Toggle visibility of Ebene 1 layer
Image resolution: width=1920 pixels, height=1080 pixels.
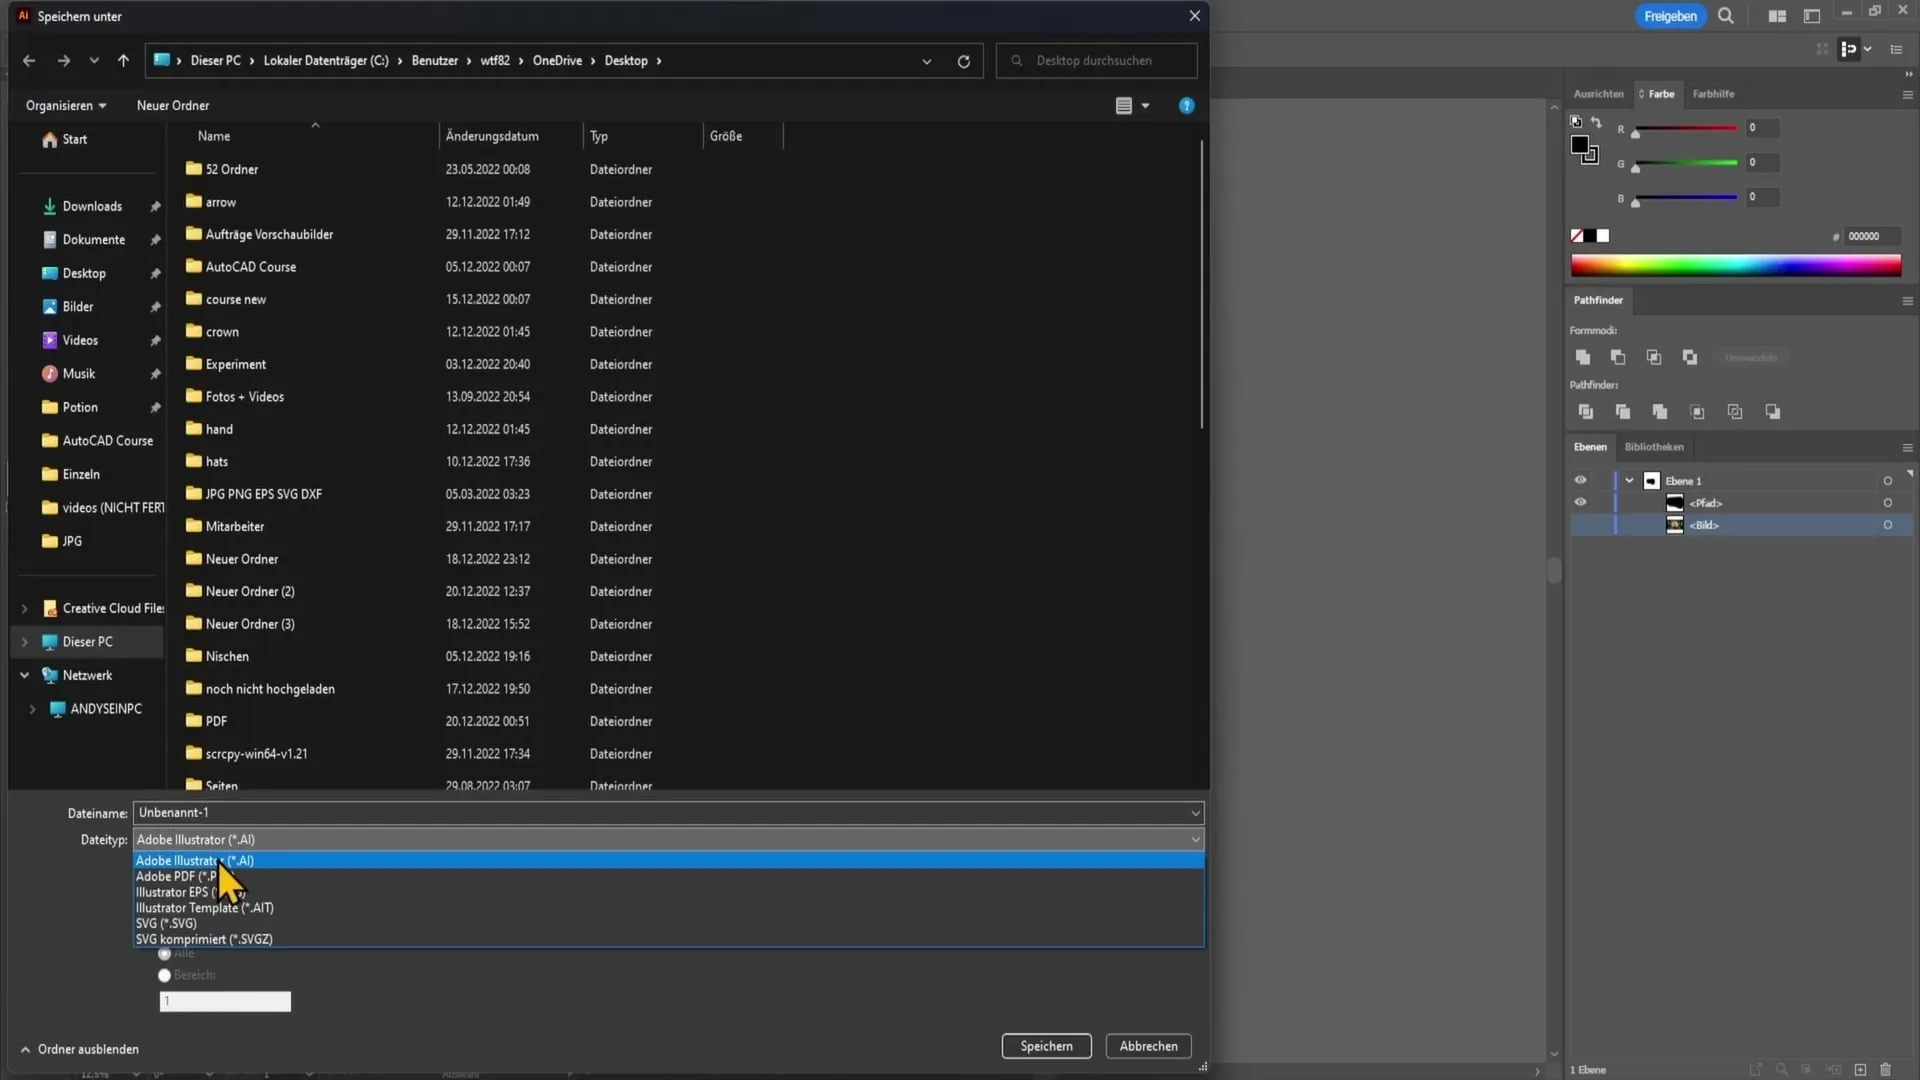point(1580,480)
